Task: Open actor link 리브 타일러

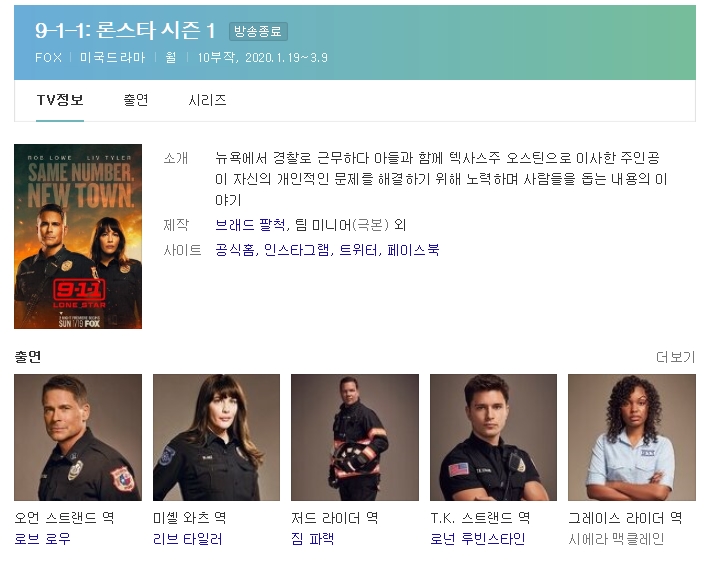Action: [188, 539]
